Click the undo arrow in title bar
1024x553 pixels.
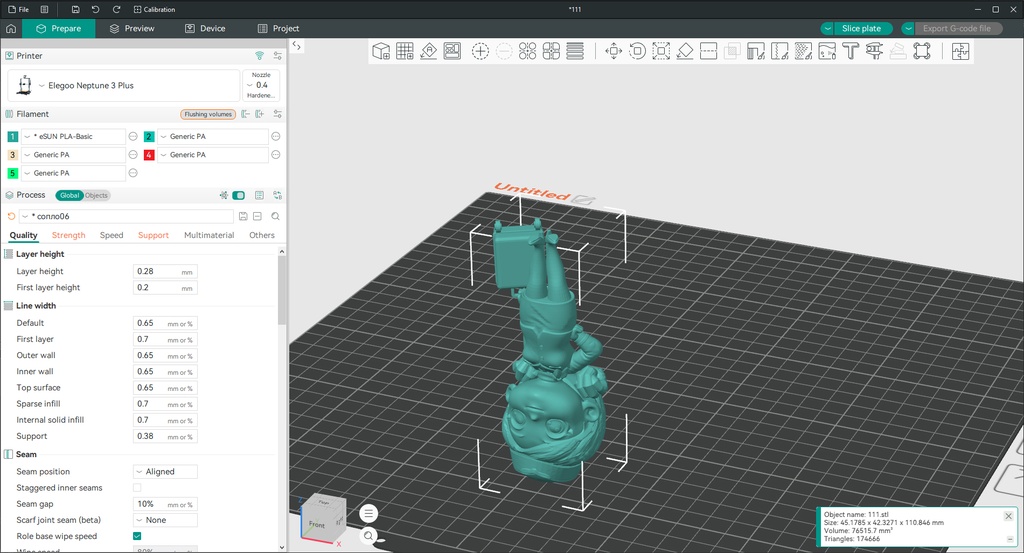(95, 9)
